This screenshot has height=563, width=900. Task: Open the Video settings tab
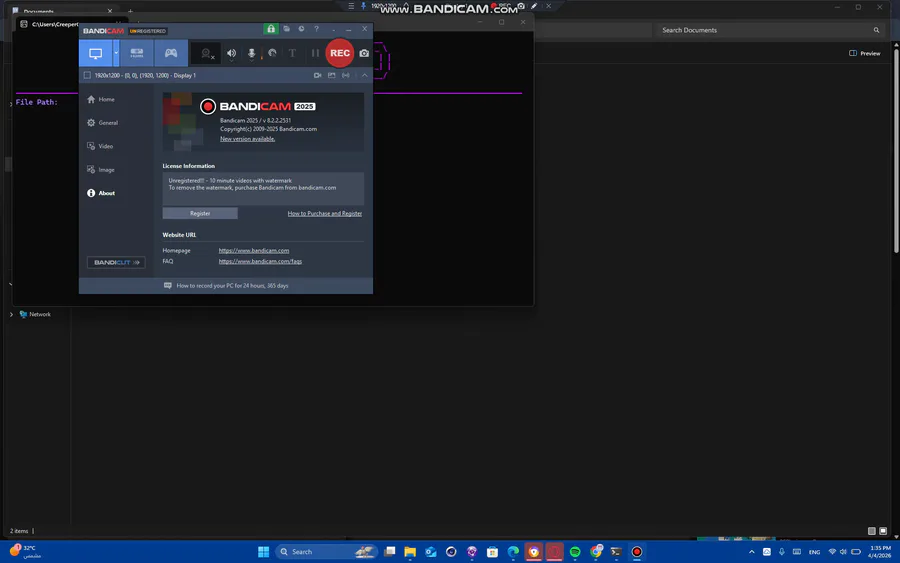(100, 146)
